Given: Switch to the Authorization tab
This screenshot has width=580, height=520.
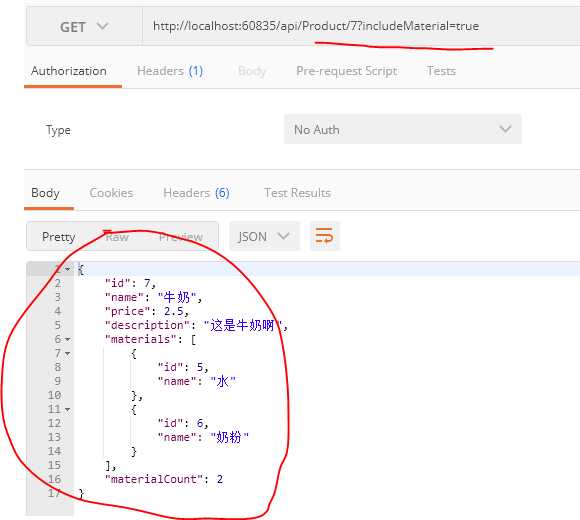Looking at the screenshot, I should pos(69,71).
